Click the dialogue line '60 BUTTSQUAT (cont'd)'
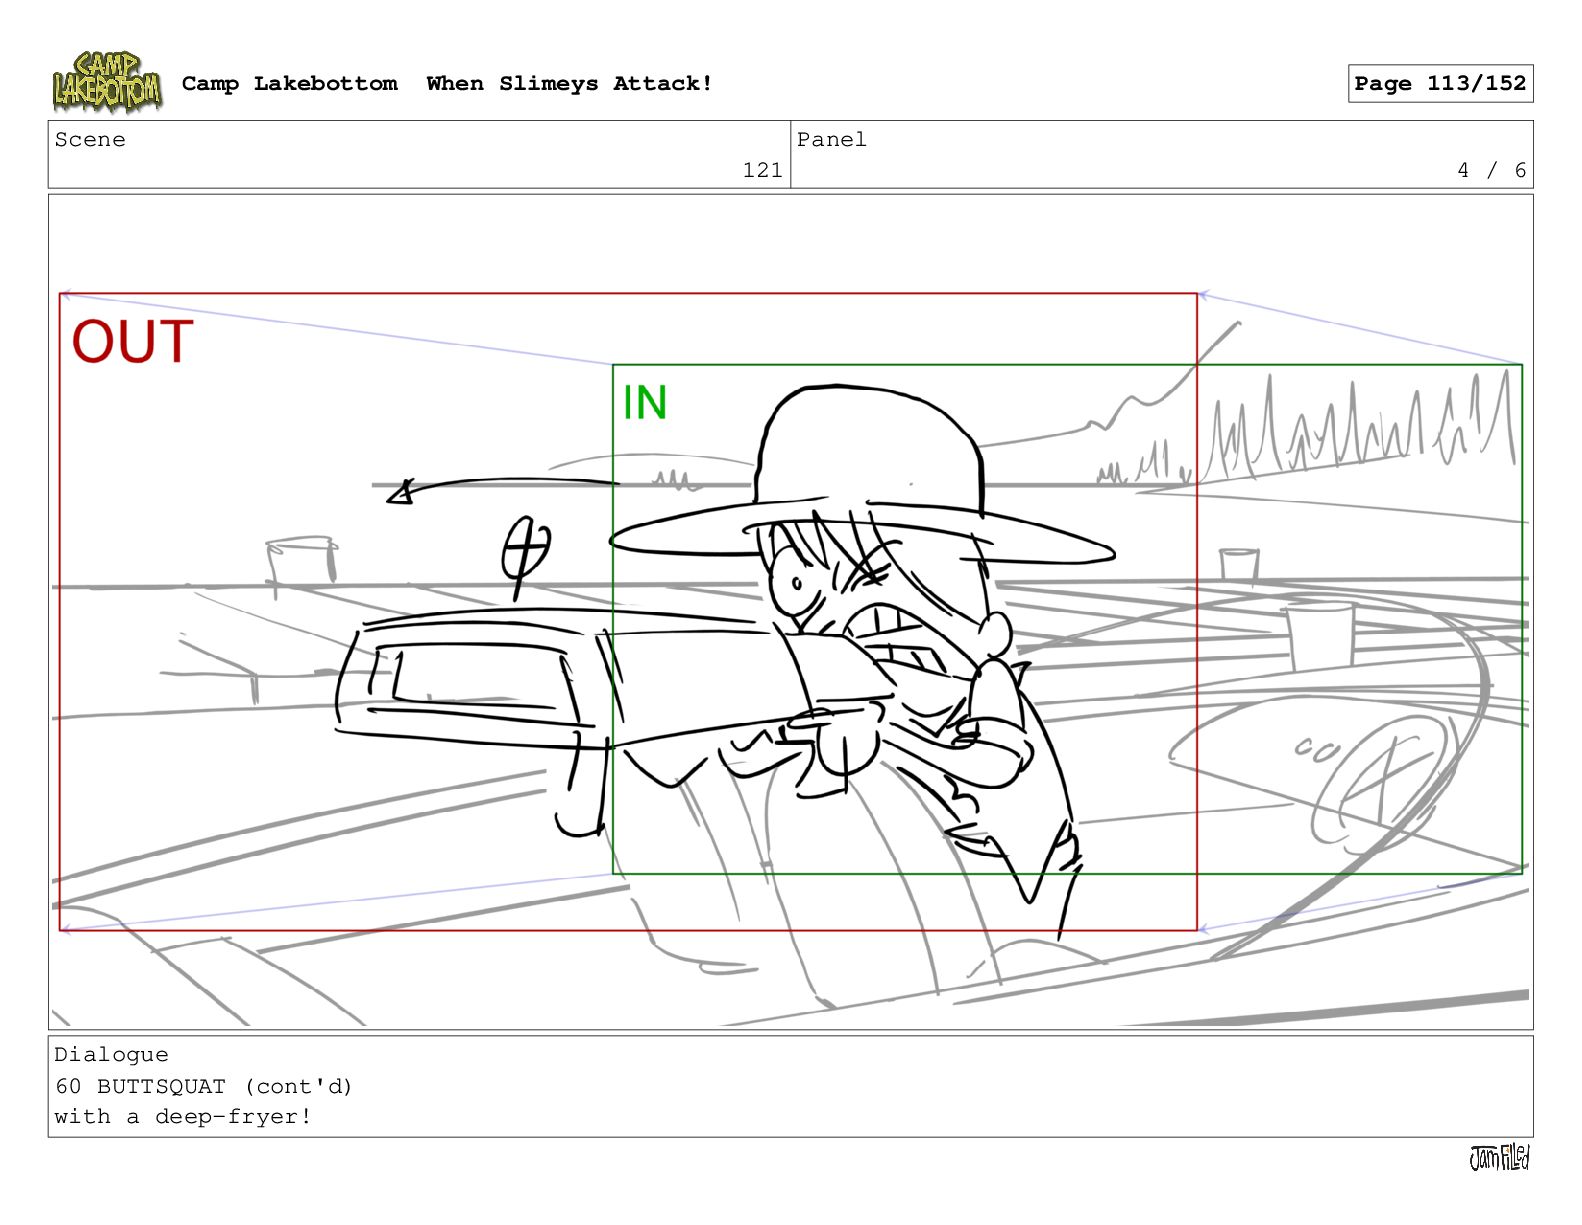The height and width of the screenshot is (1225, 1582). pyautogui.click(x=204, y=1086)
